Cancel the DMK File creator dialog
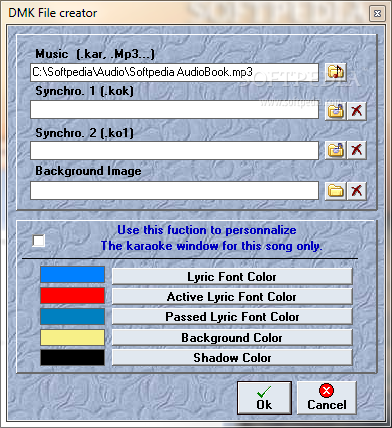392x428 pixels. click(x=327, y=398)
